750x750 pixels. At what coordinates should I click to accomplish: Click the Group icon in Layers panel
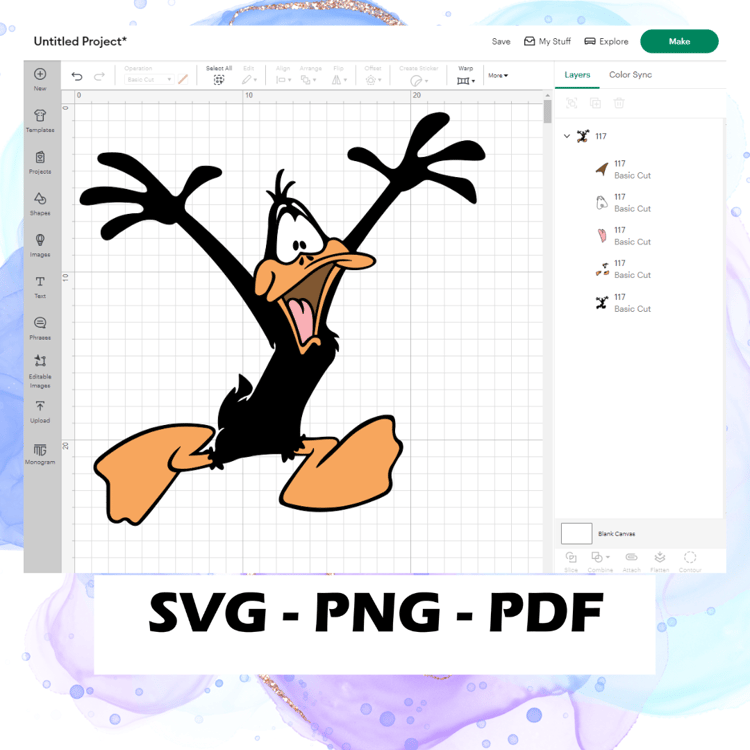572,103
